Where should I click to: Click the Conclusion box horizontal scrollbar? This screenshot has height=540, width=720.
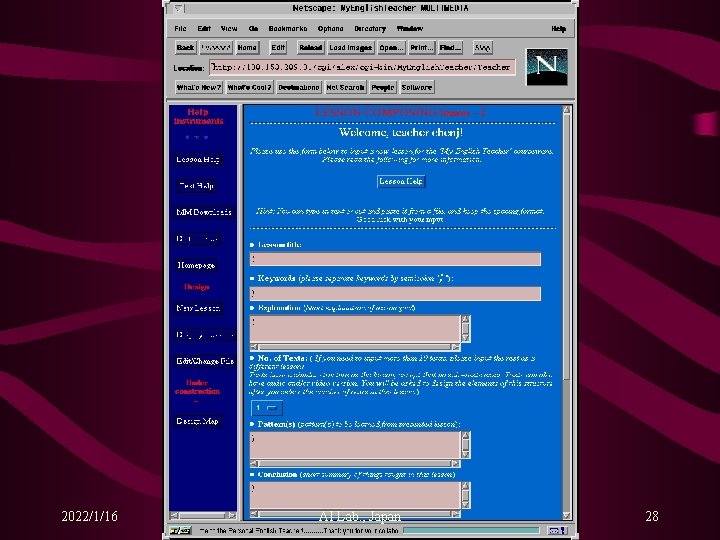point(355,514)
